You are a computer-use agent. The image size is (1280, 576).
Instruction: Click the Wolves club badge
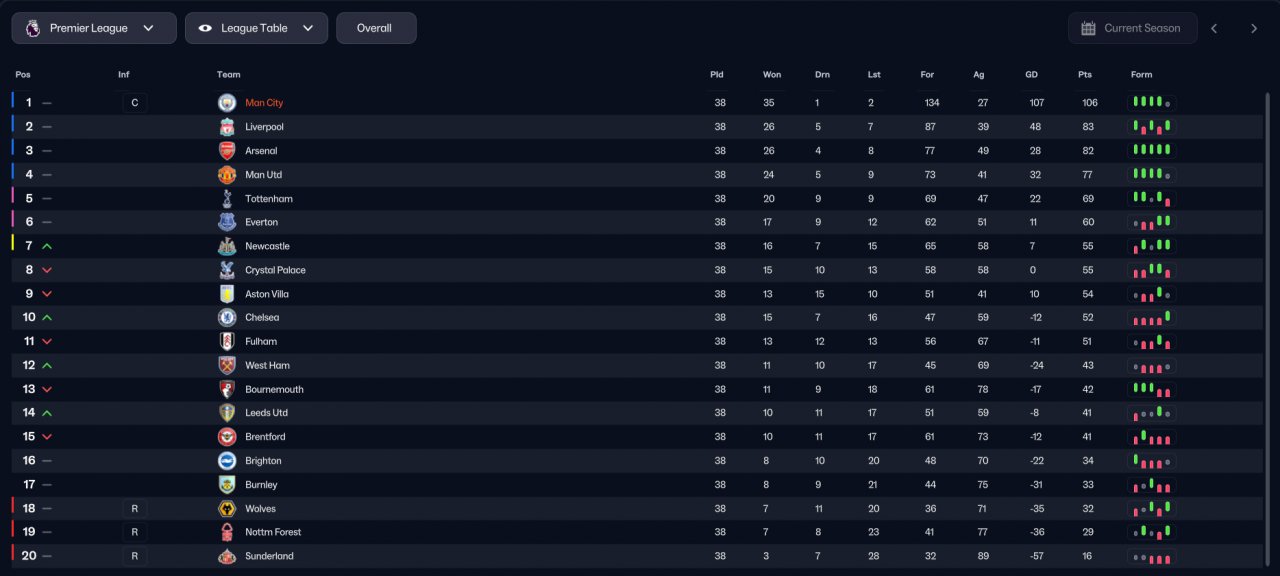click(227, 508)
